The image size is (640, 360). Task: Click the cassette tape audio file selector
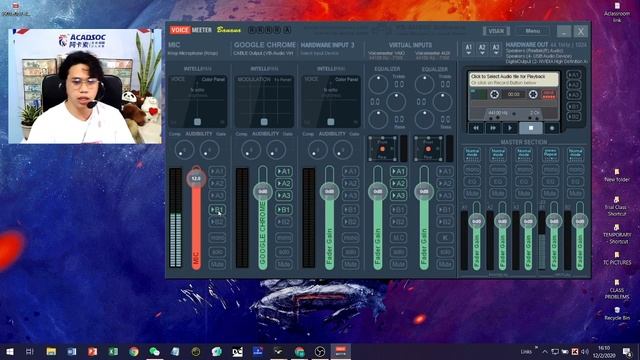coord(513,79)
